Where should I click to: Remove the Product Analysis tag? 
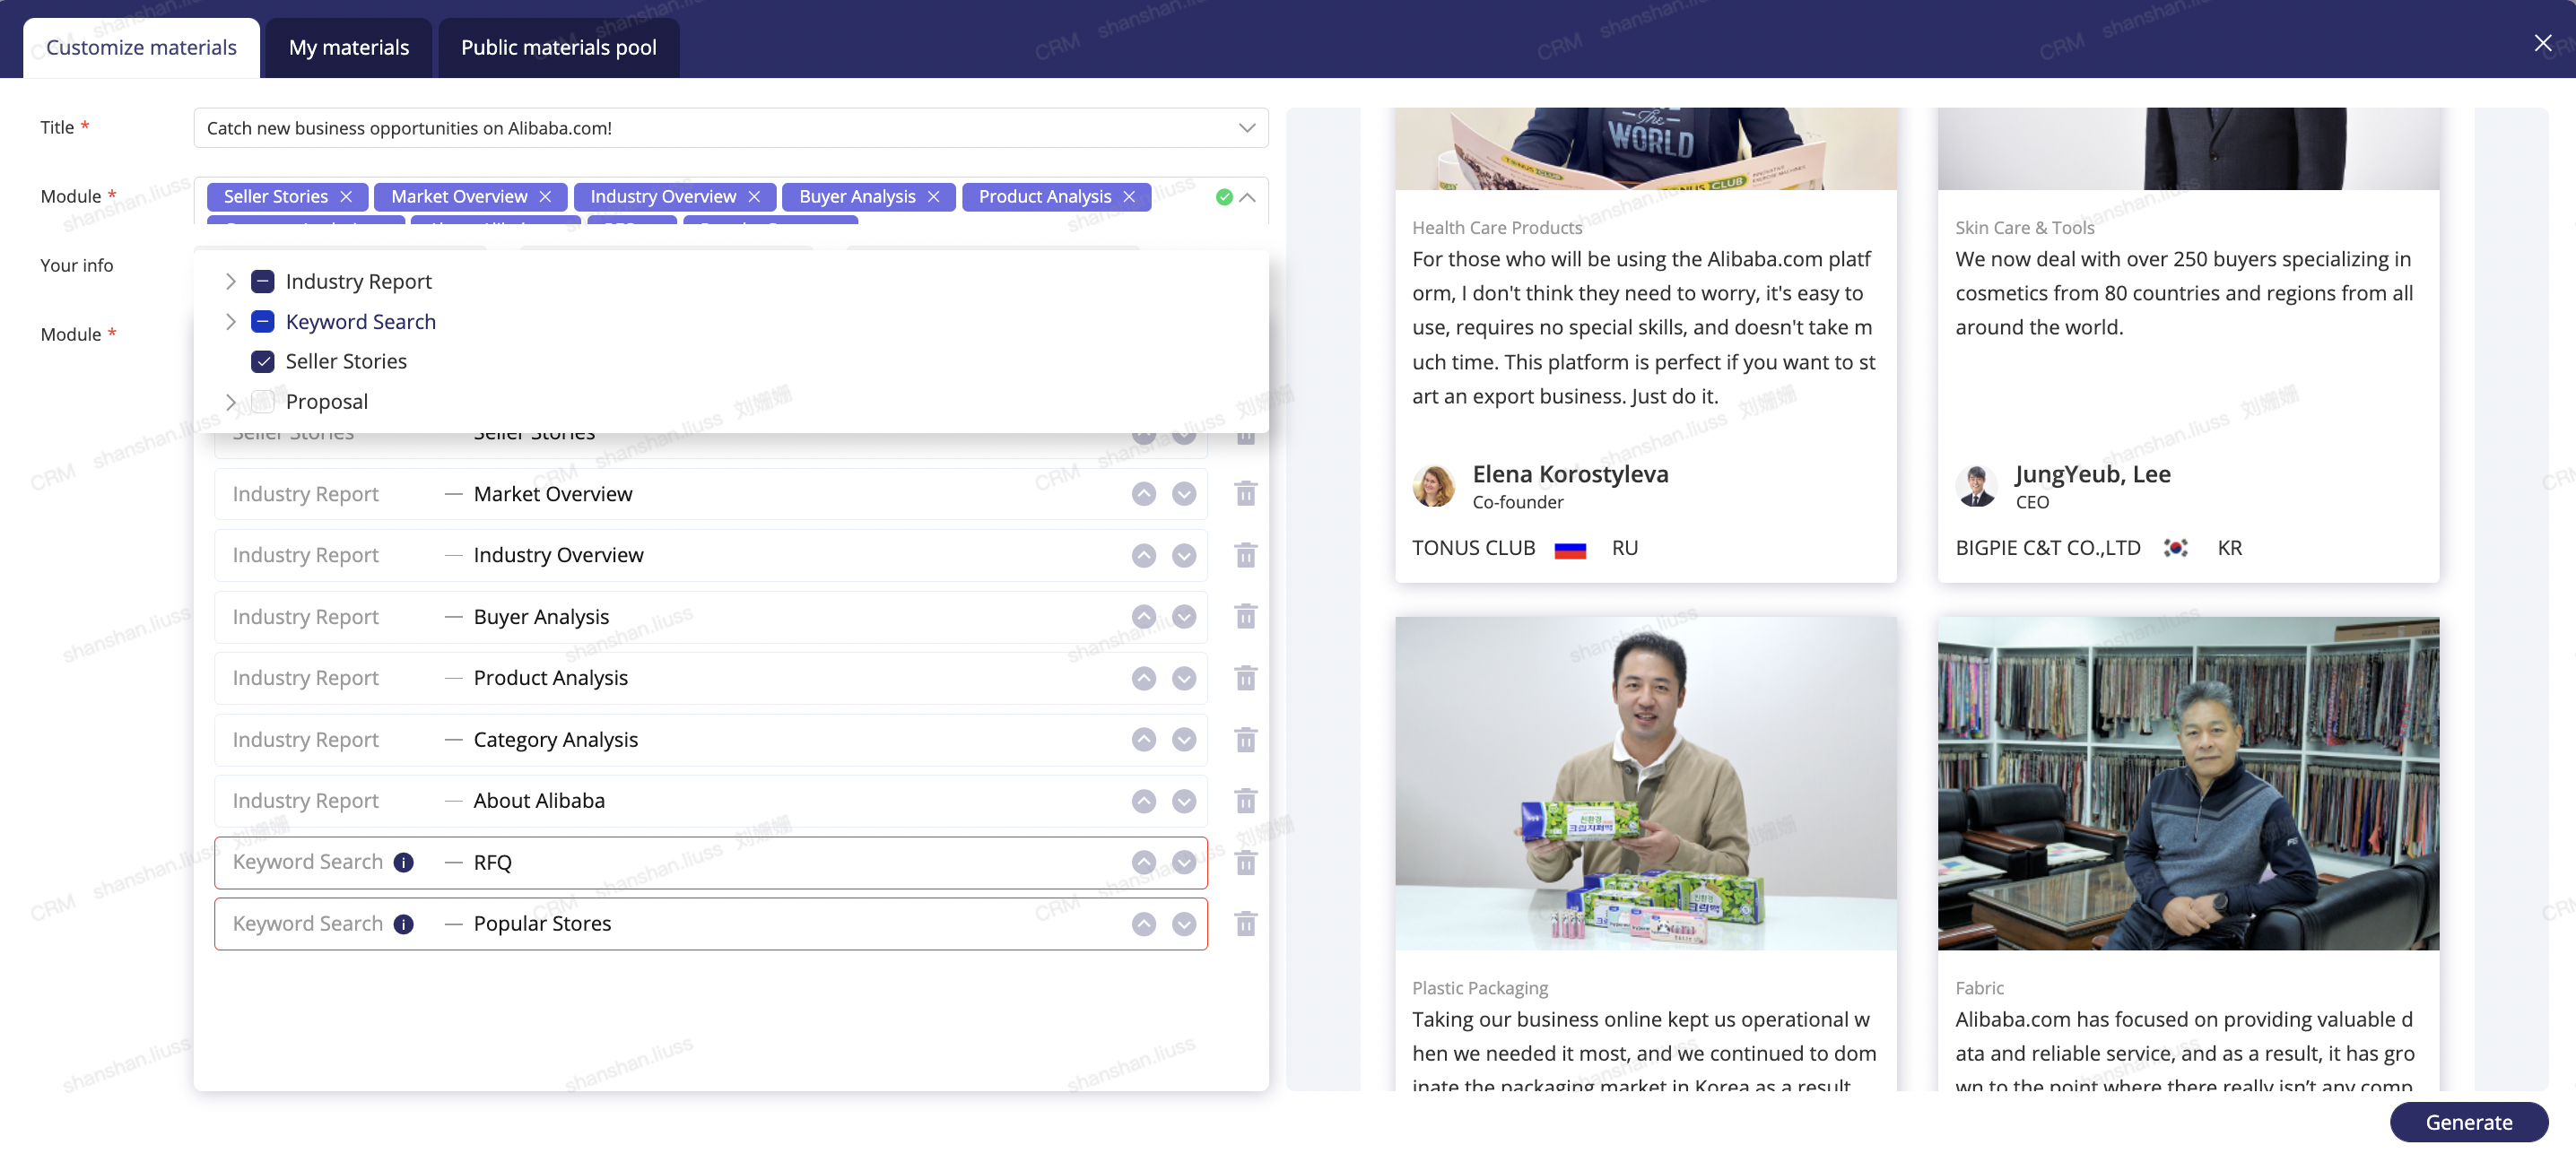[1129, 197]
